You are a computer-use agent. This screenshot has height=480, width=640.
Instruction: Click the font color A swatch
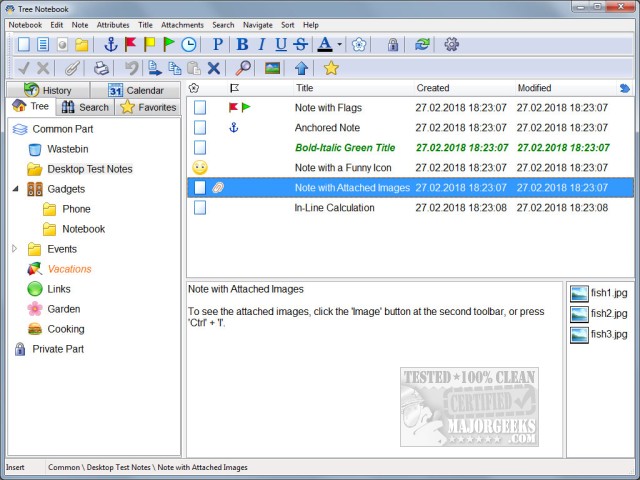click(324, 45)
